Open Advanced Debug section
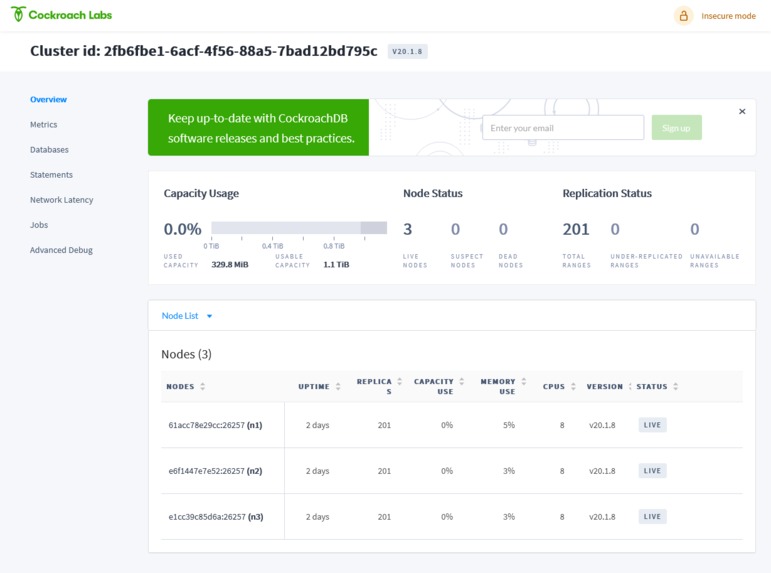Screen dimensions: 771x573 (61, 250)
